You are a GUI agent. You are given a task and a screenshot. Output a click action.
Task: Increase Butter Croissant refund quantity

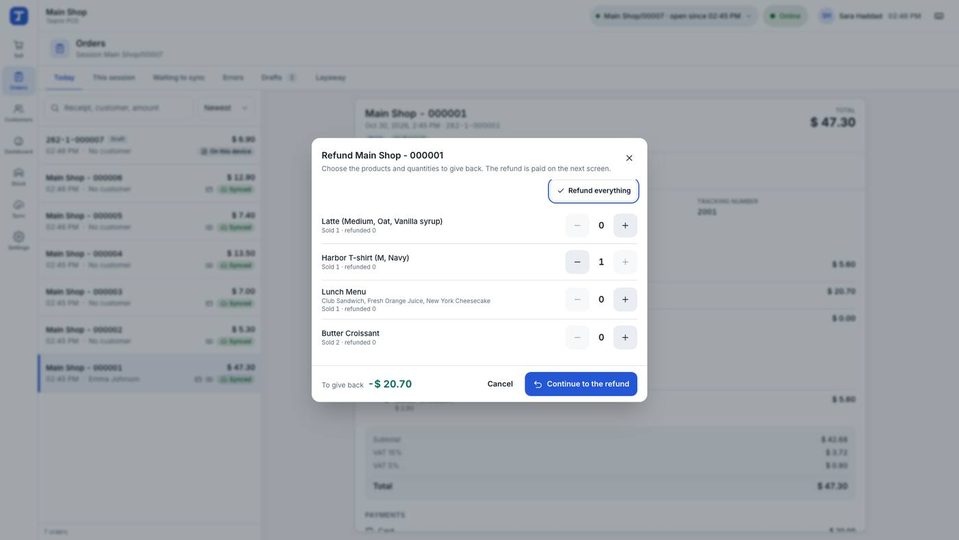624,338
